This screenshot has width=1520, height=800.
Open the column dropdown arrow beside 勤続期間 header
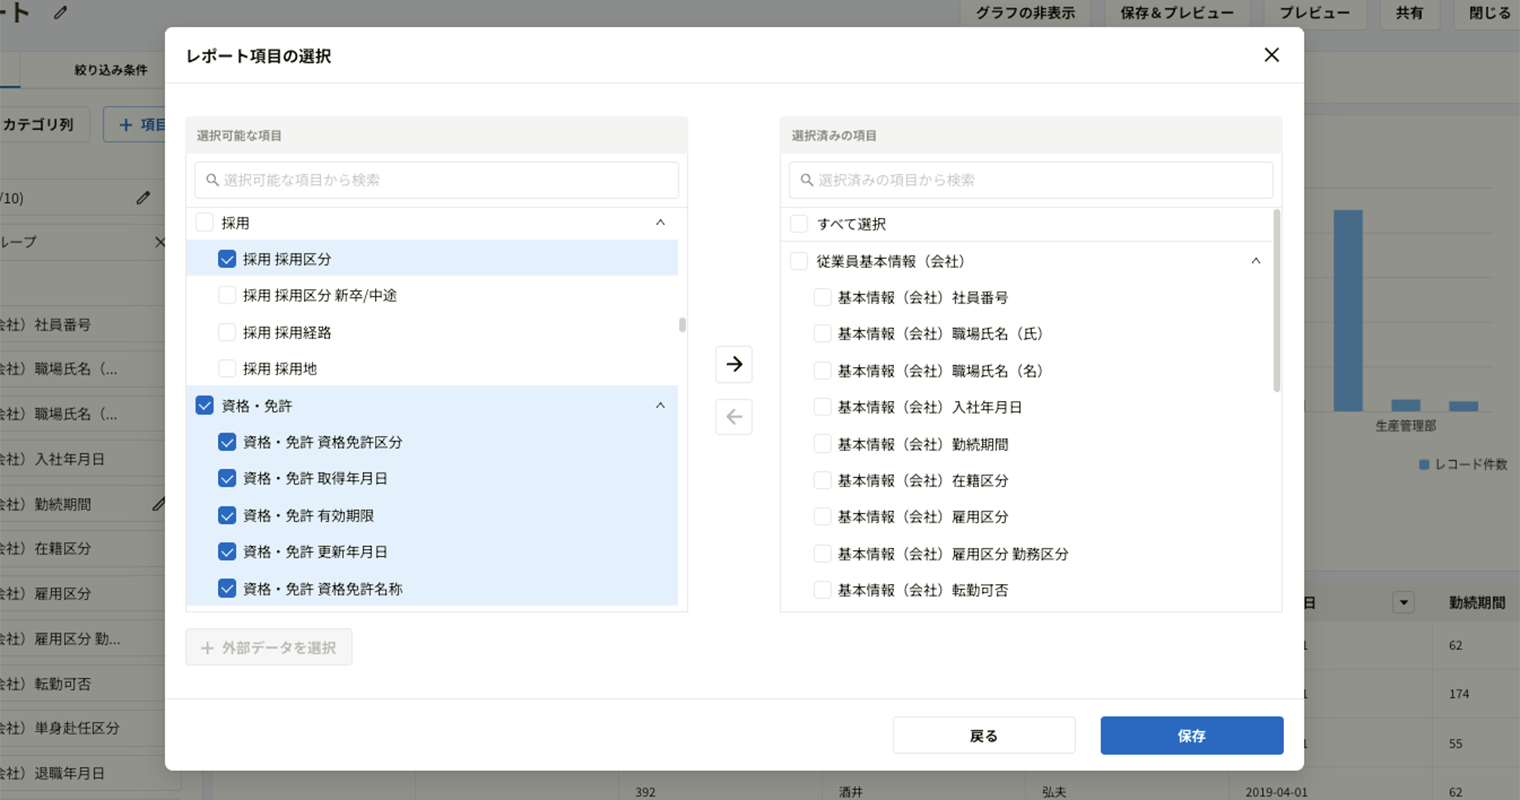1403,602
